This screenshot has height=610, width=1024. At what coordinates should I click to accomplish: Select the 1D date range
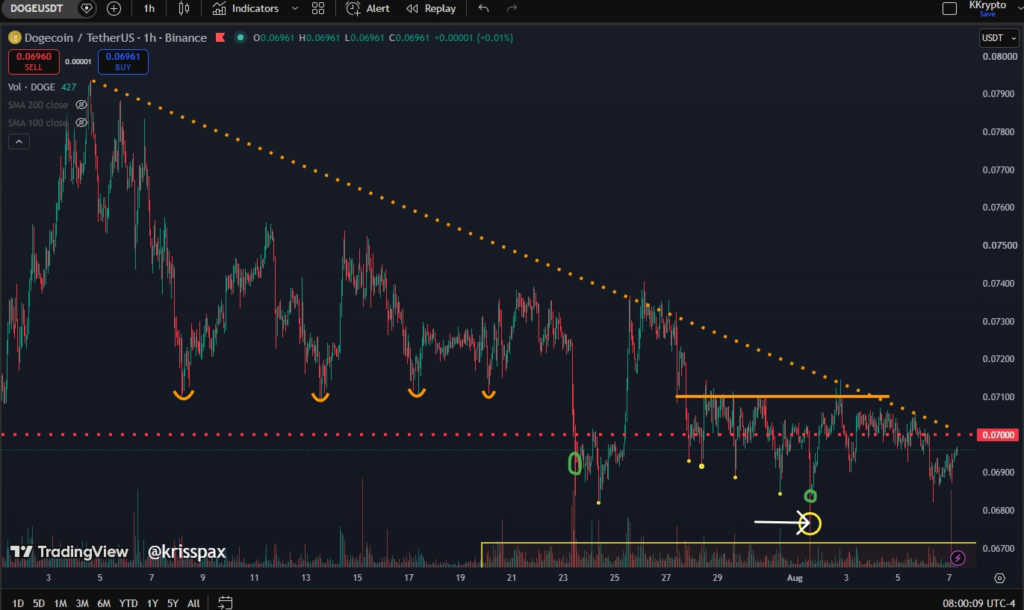18,603
